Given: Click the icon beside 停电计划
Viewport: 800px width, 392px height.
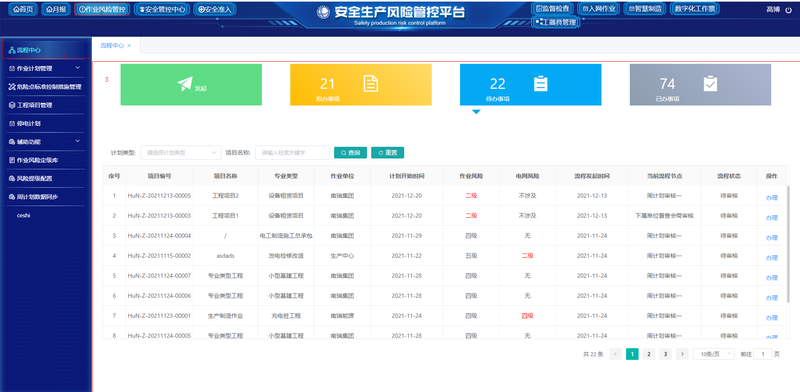Looking at the screenshot, I should (12, 124).
